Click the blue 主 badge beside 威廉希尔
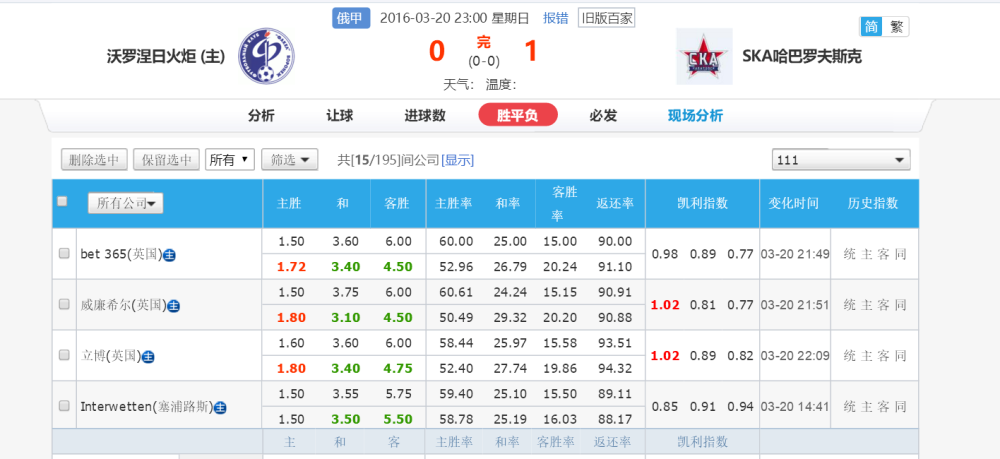This screenshot has height=459, width=1000. tap(173, 306)
